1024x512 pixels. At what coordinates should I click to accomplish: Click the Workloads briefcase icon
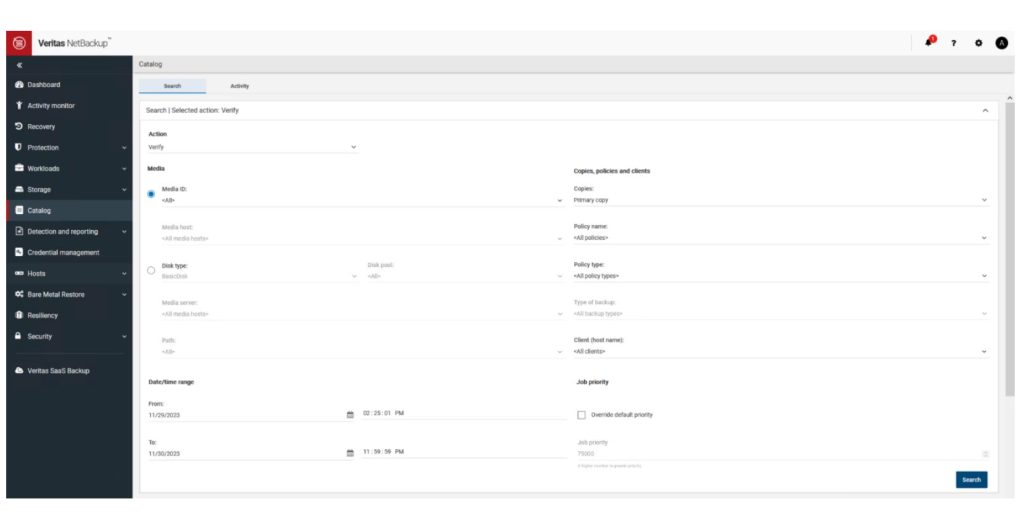click(x=19, y=168)
